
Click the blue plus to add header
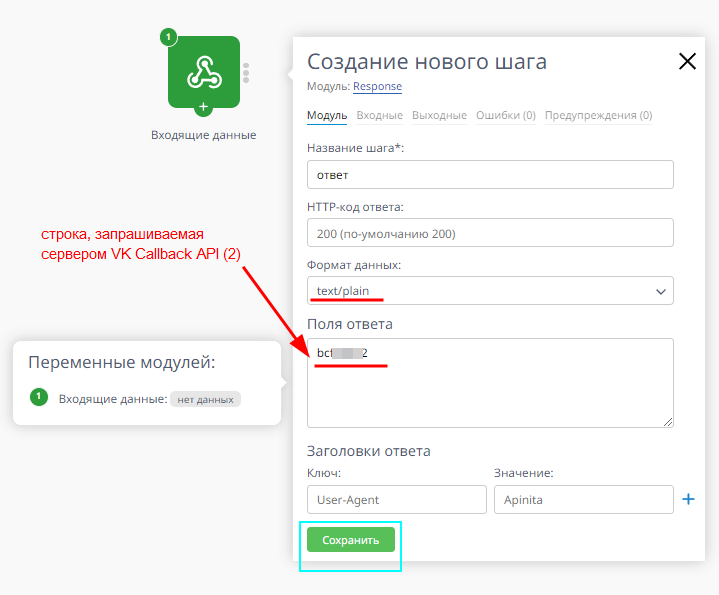(688, 499)
